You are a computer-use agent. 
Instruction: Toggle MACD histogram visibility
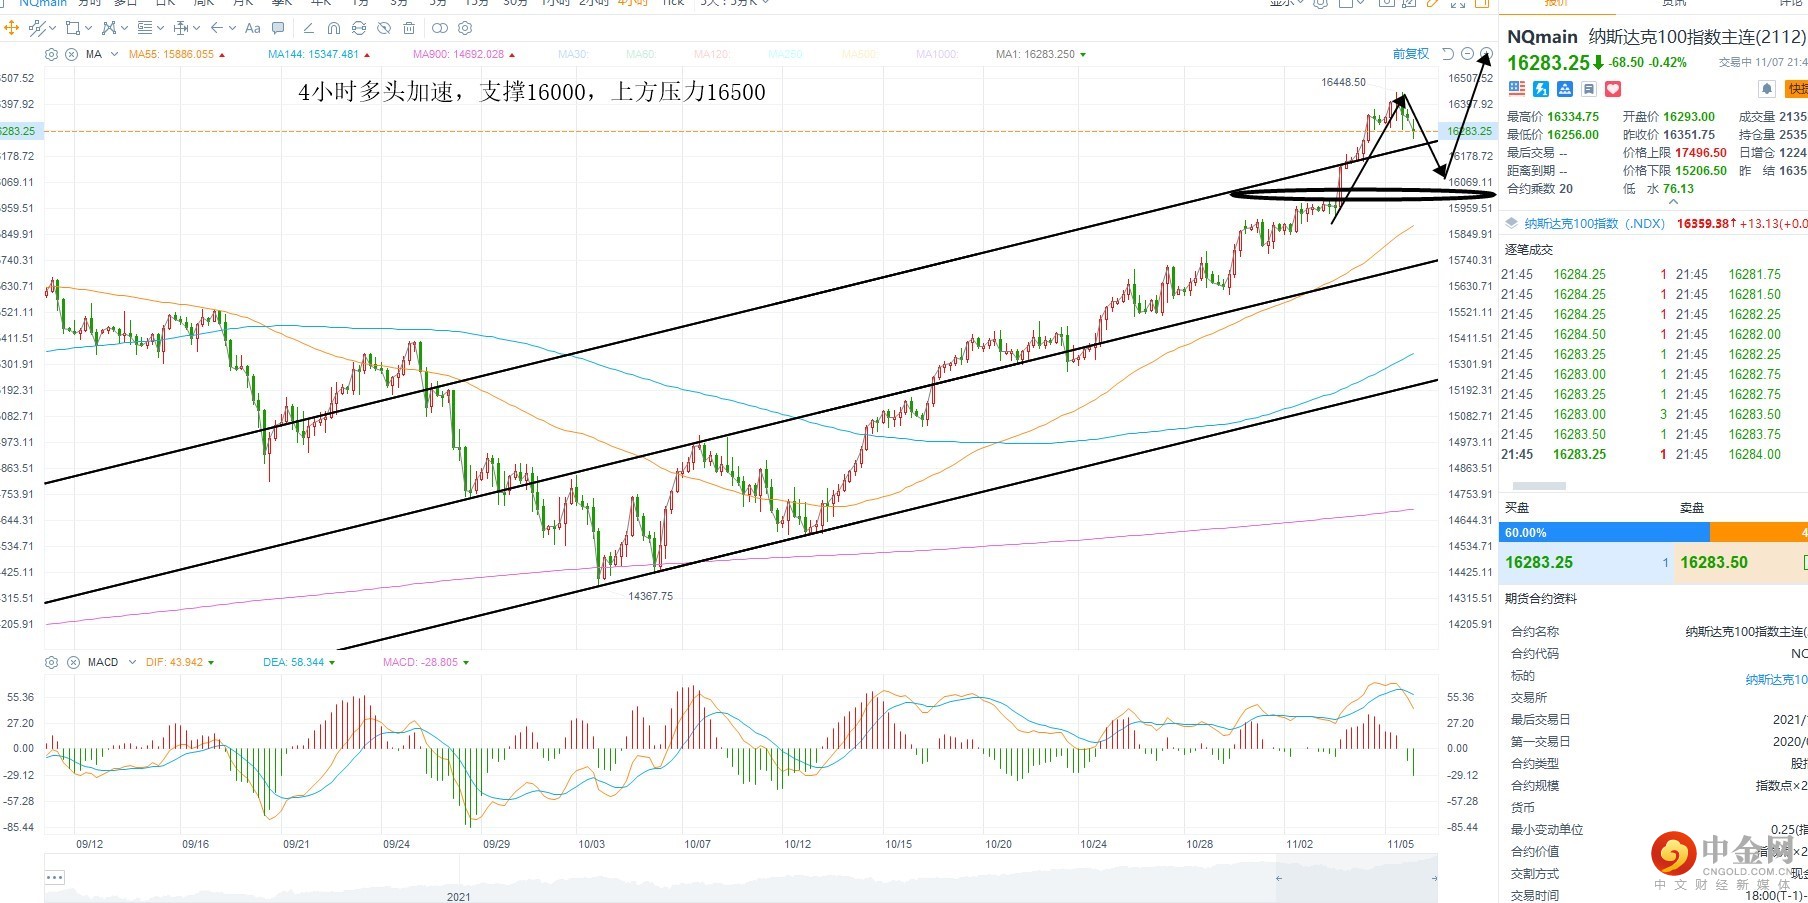[426, 662]
